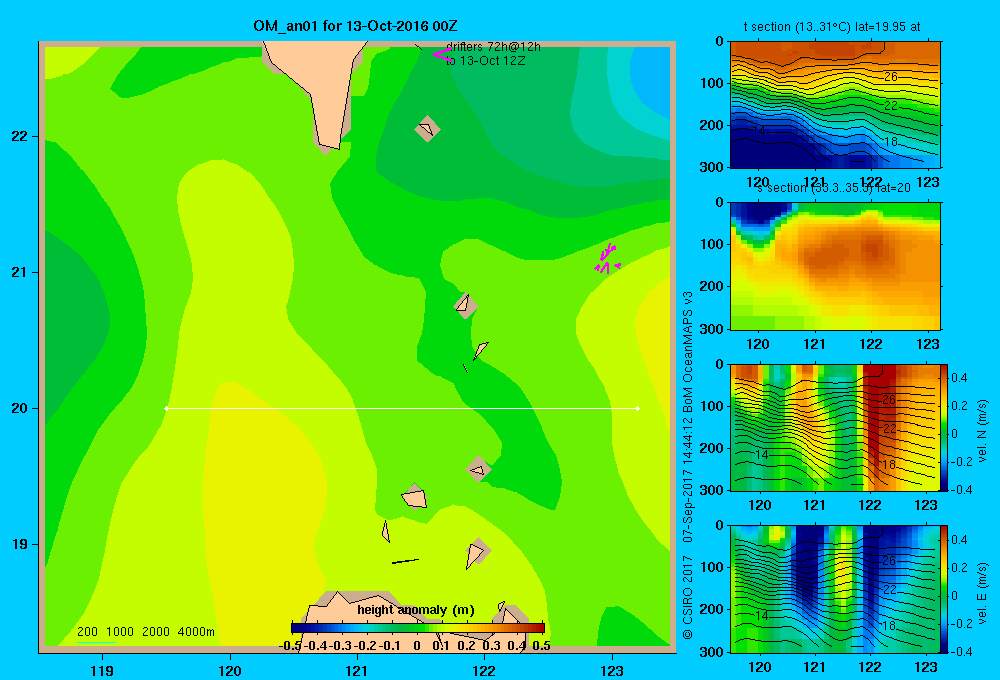1000x680 pixels.
Task: Click the east end of the white section line
Action: [x=638, y=408]
